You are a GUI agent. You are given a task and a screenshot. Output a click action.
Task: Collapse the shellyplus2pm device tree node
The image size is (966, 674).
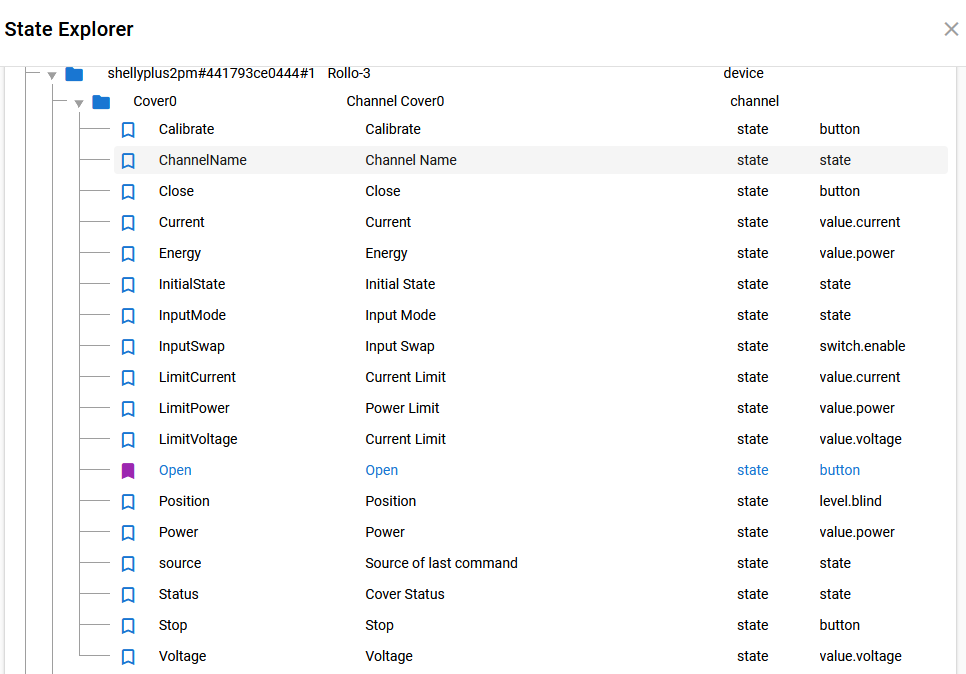[52, 75]
